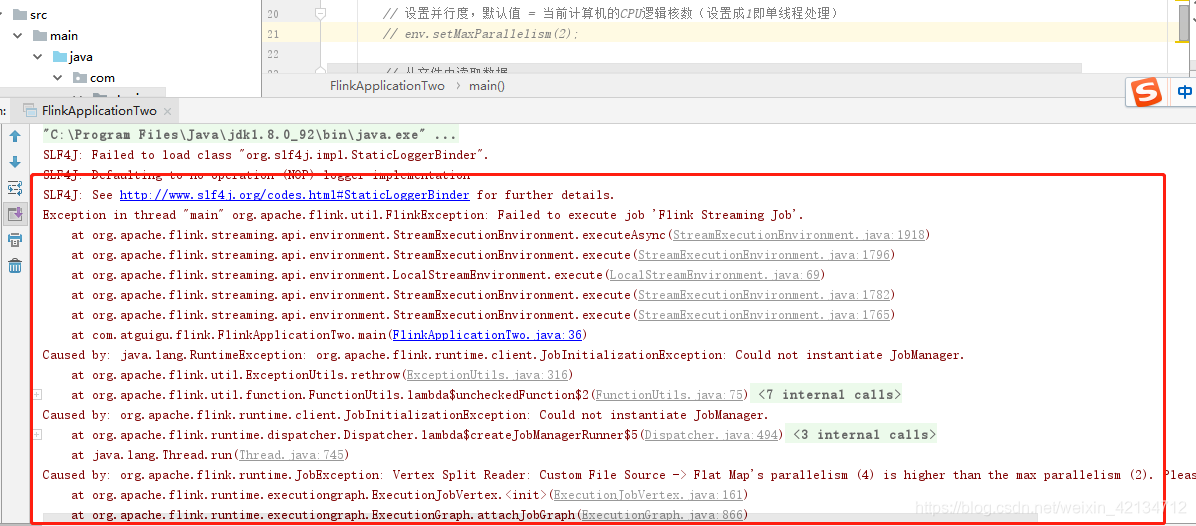Click the Down the stack trace arrow
The width and height of the screenshot is (1196, 526).
point(14,162)
